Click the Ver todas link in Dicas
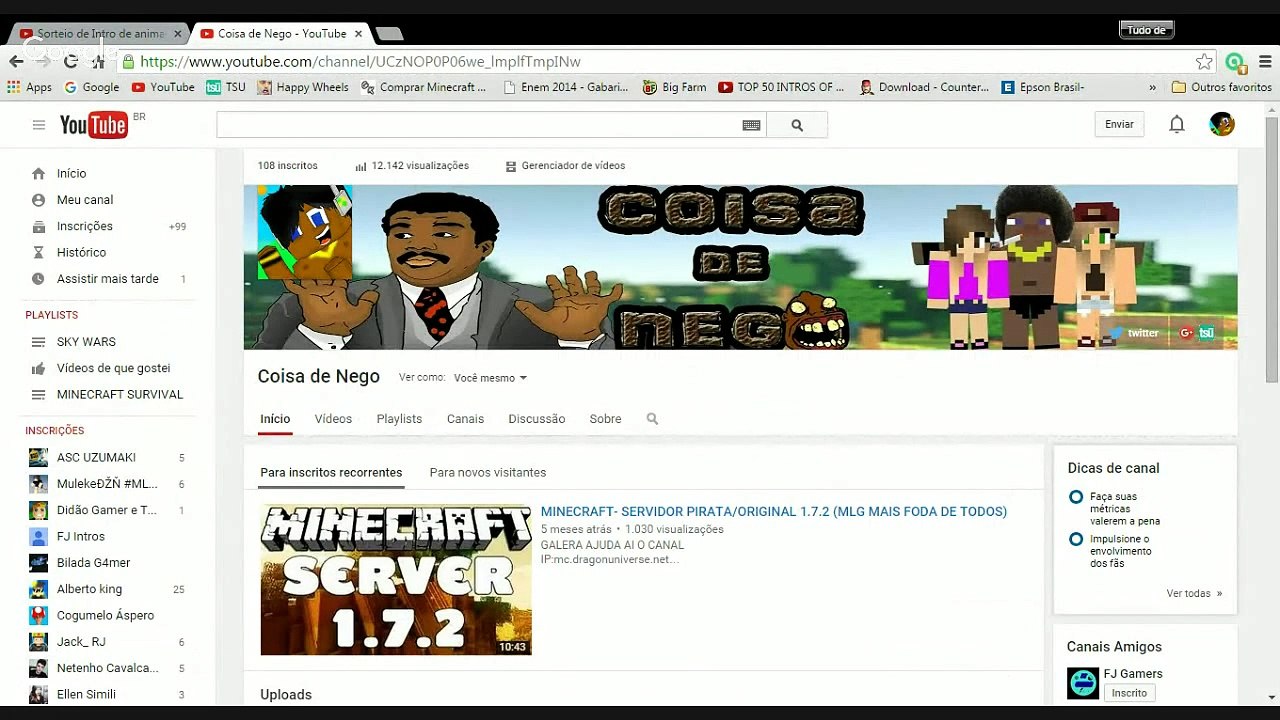The width and height of the screenshot is (1280, 720). 1194,593
